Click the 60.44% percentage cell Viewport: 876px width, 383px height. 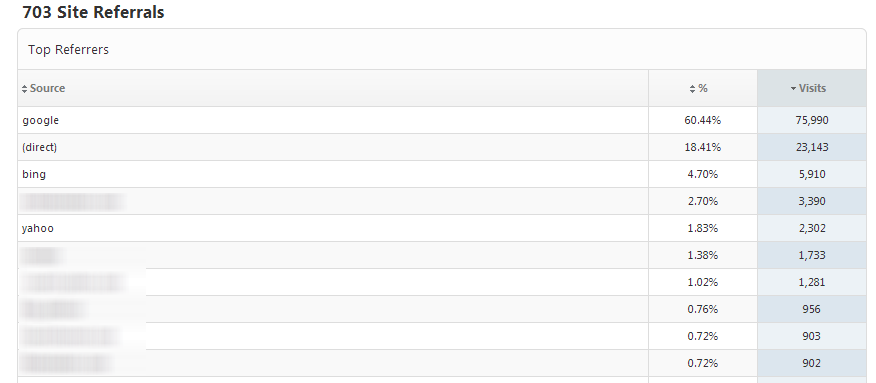pos(703,120)
